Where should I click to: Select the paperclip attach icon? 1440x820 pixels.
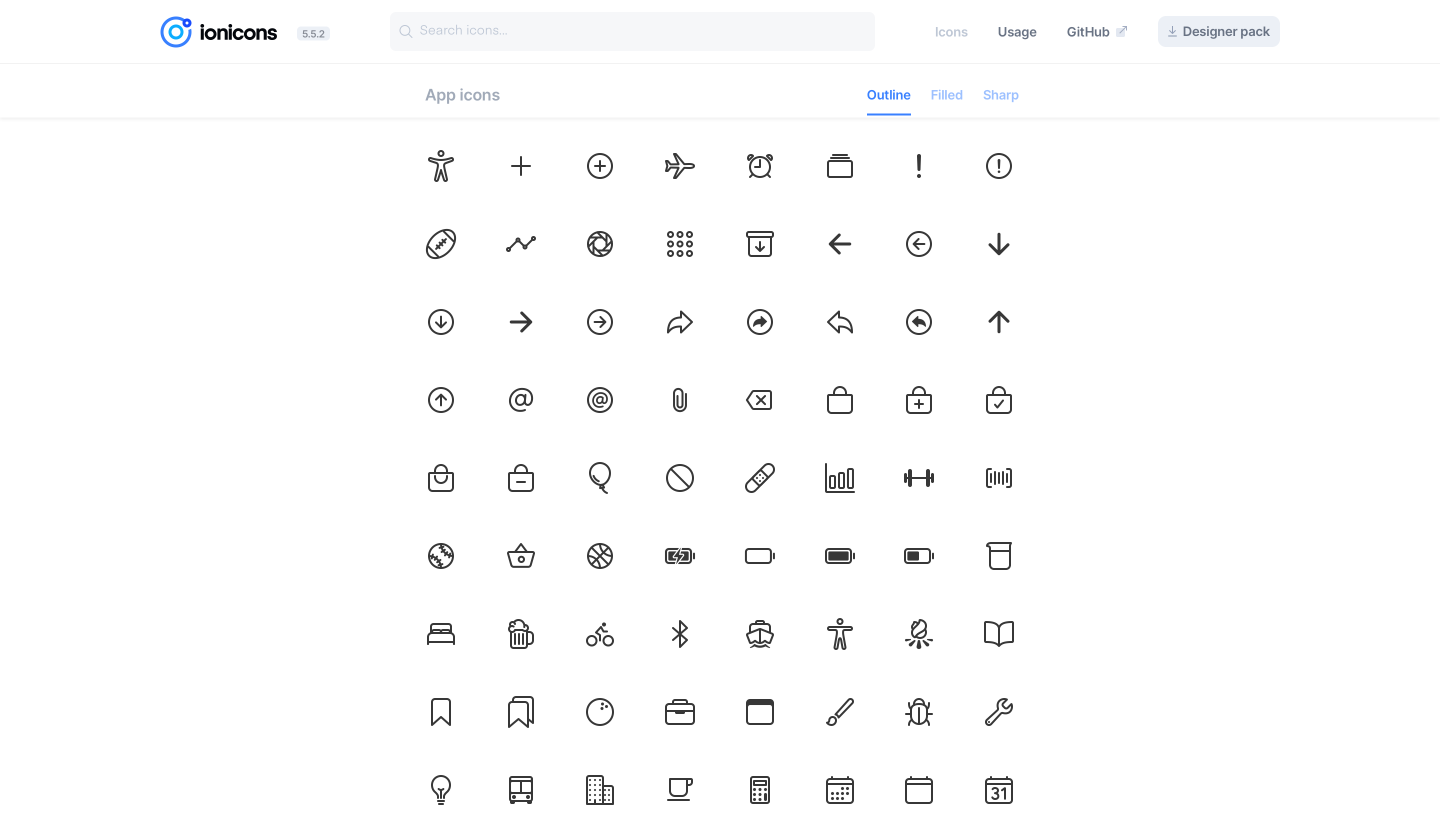pos(680,400)
